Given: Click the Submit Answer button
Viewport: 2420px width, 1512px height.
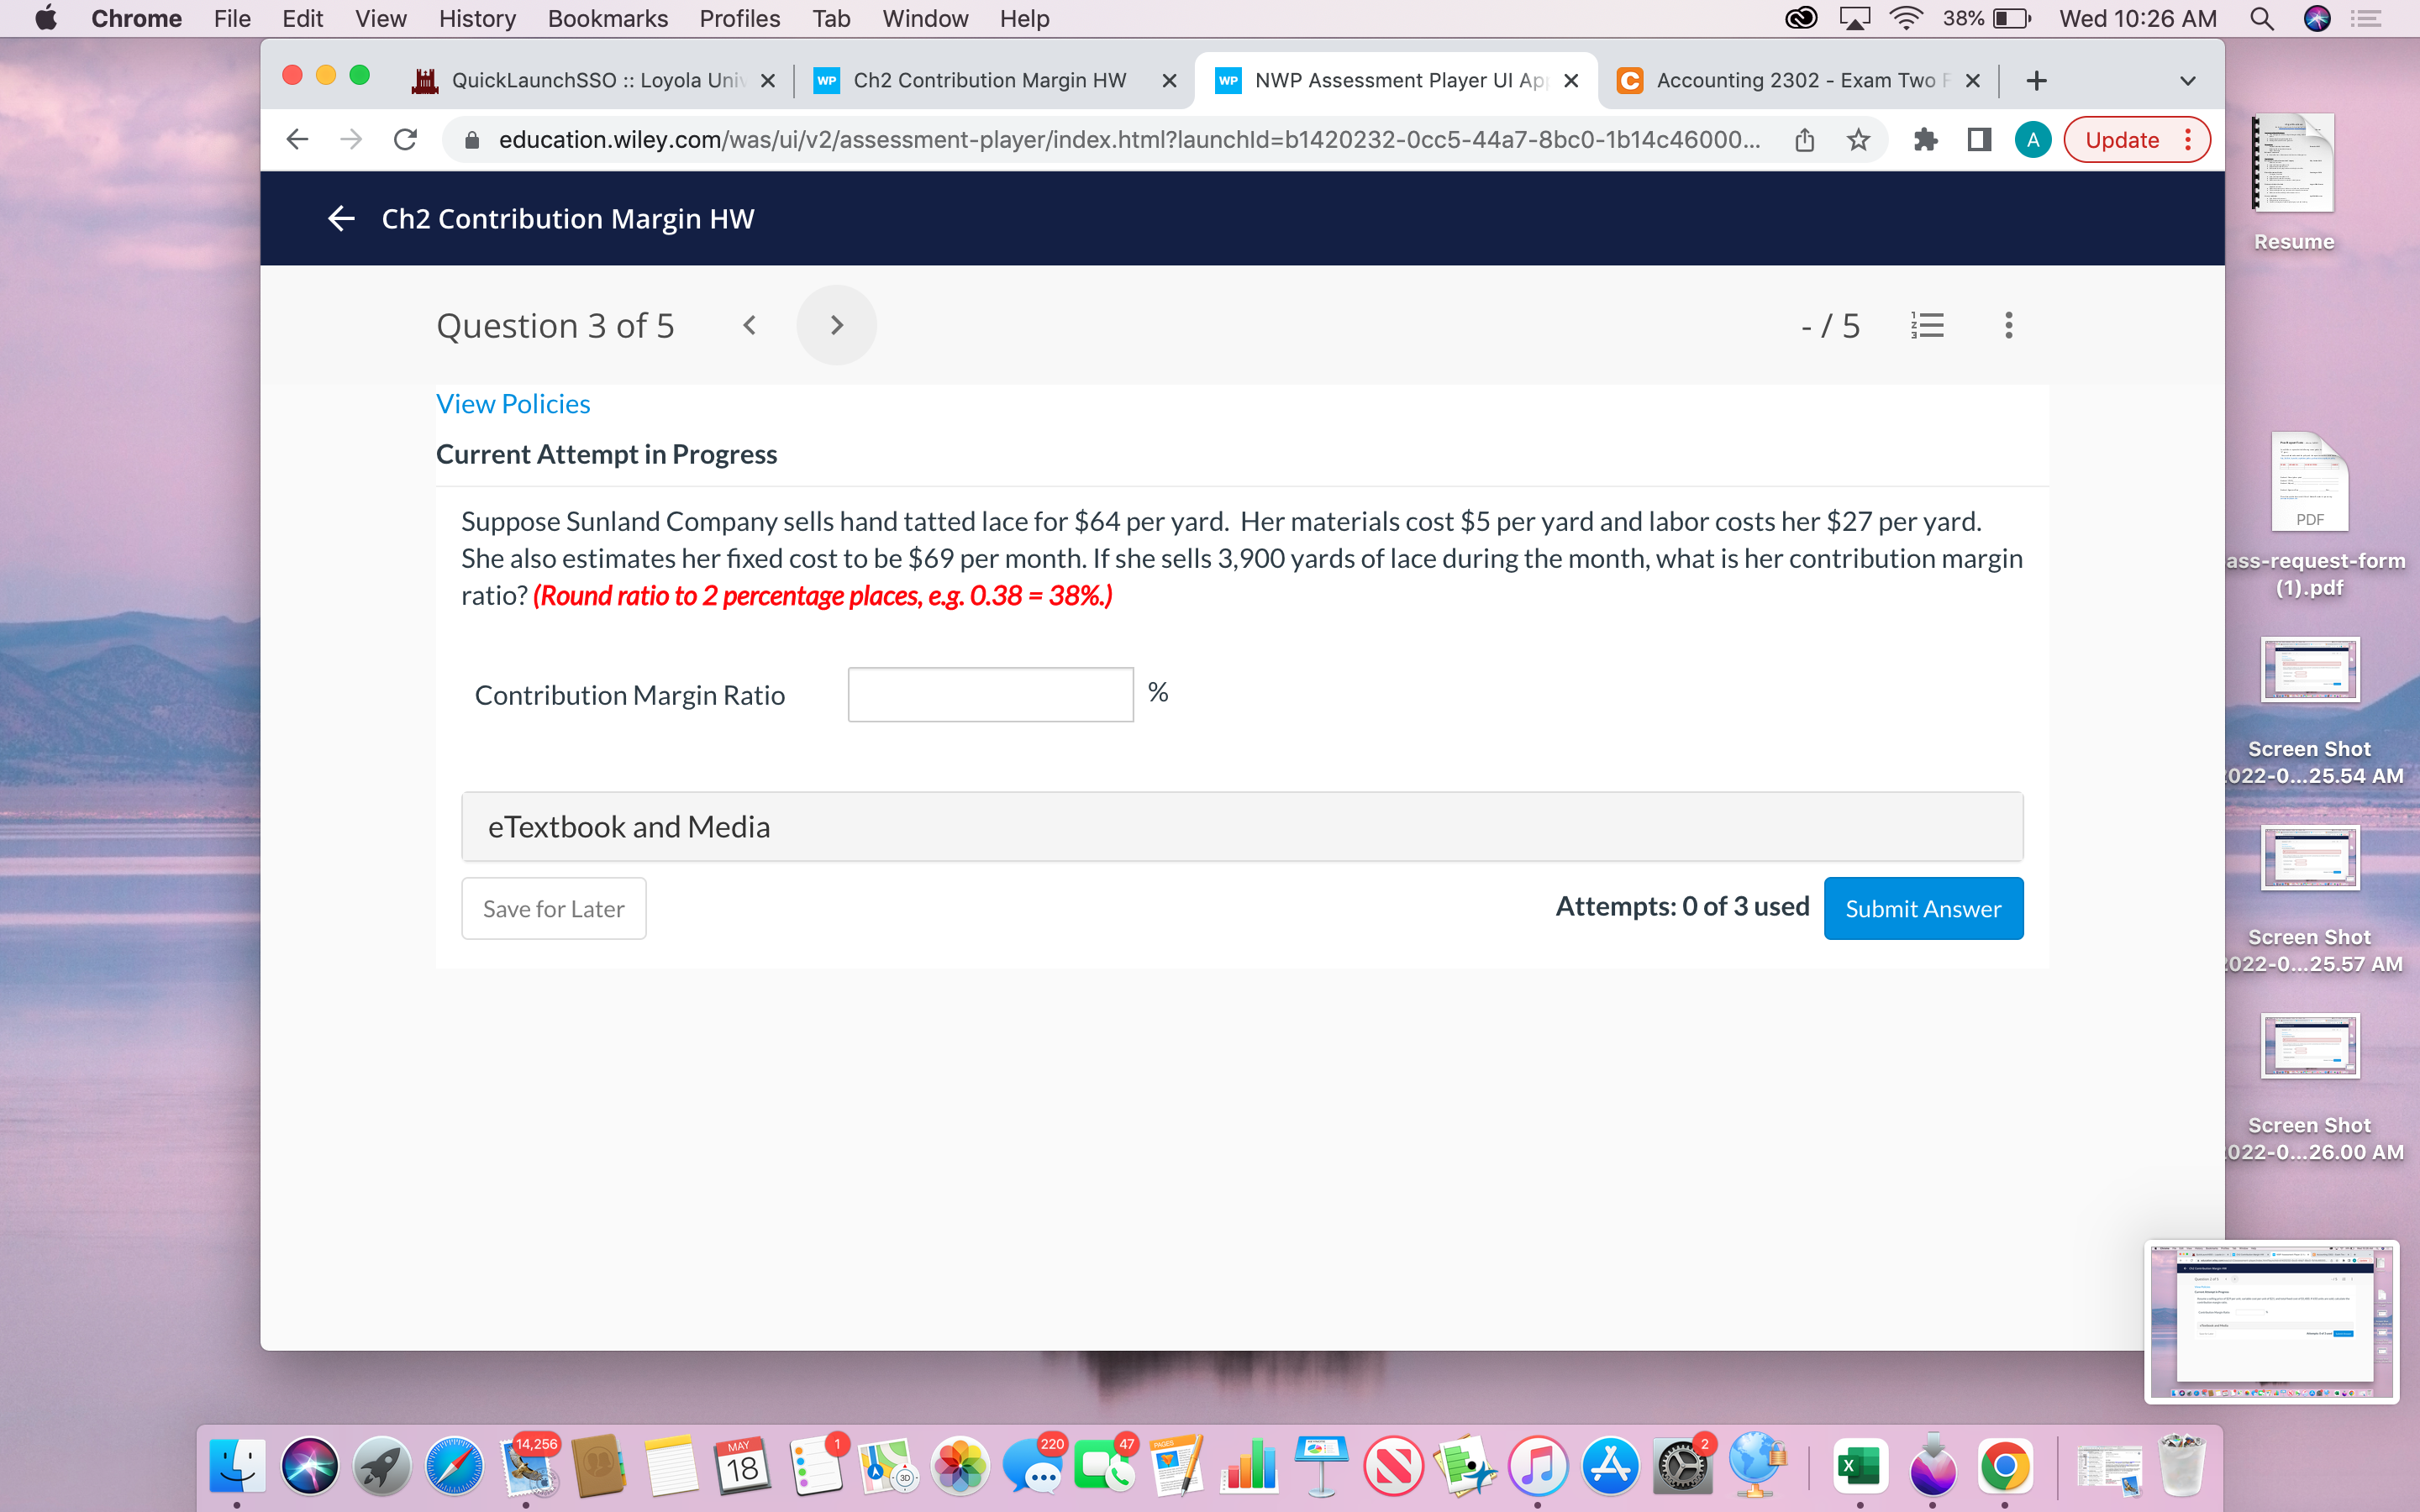Looking at the screenshot, I should (1922, 908).
